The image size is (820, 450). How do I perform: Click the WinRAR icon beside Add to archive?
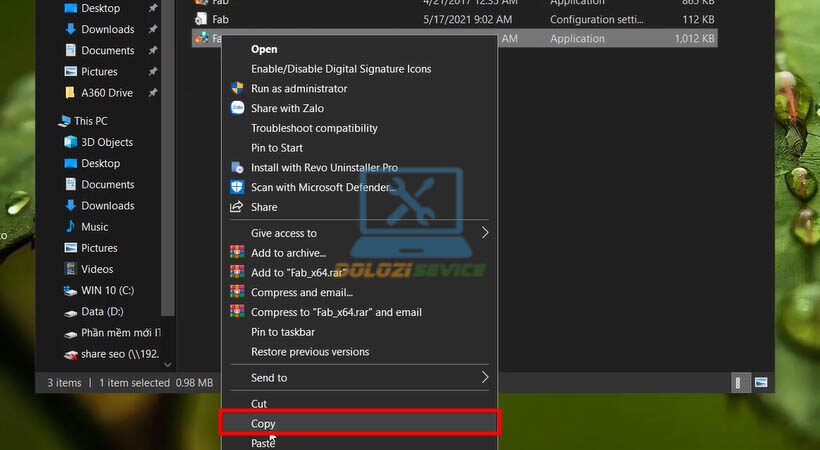(x=237, y=253)
